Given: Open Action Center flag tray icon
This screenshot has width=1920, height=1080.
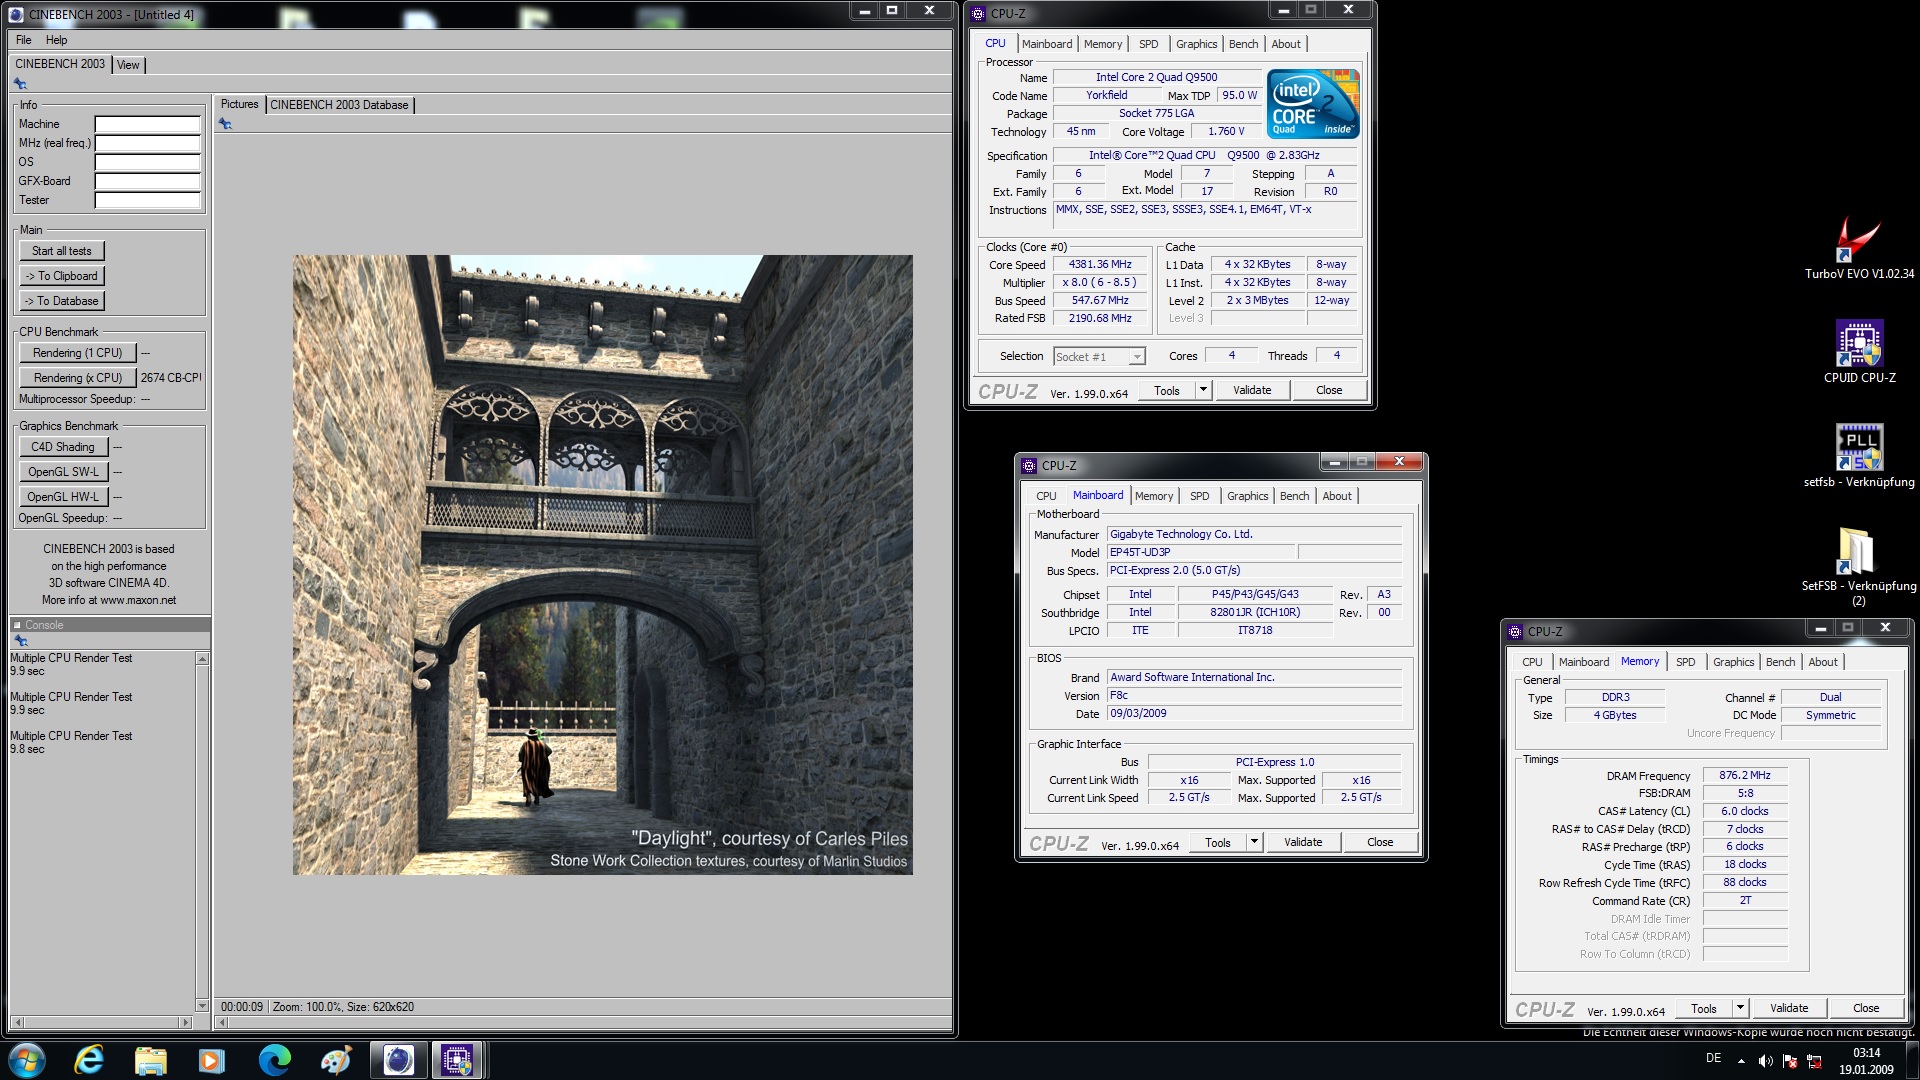Looking at the screenshot, I should (1790, 1061).
